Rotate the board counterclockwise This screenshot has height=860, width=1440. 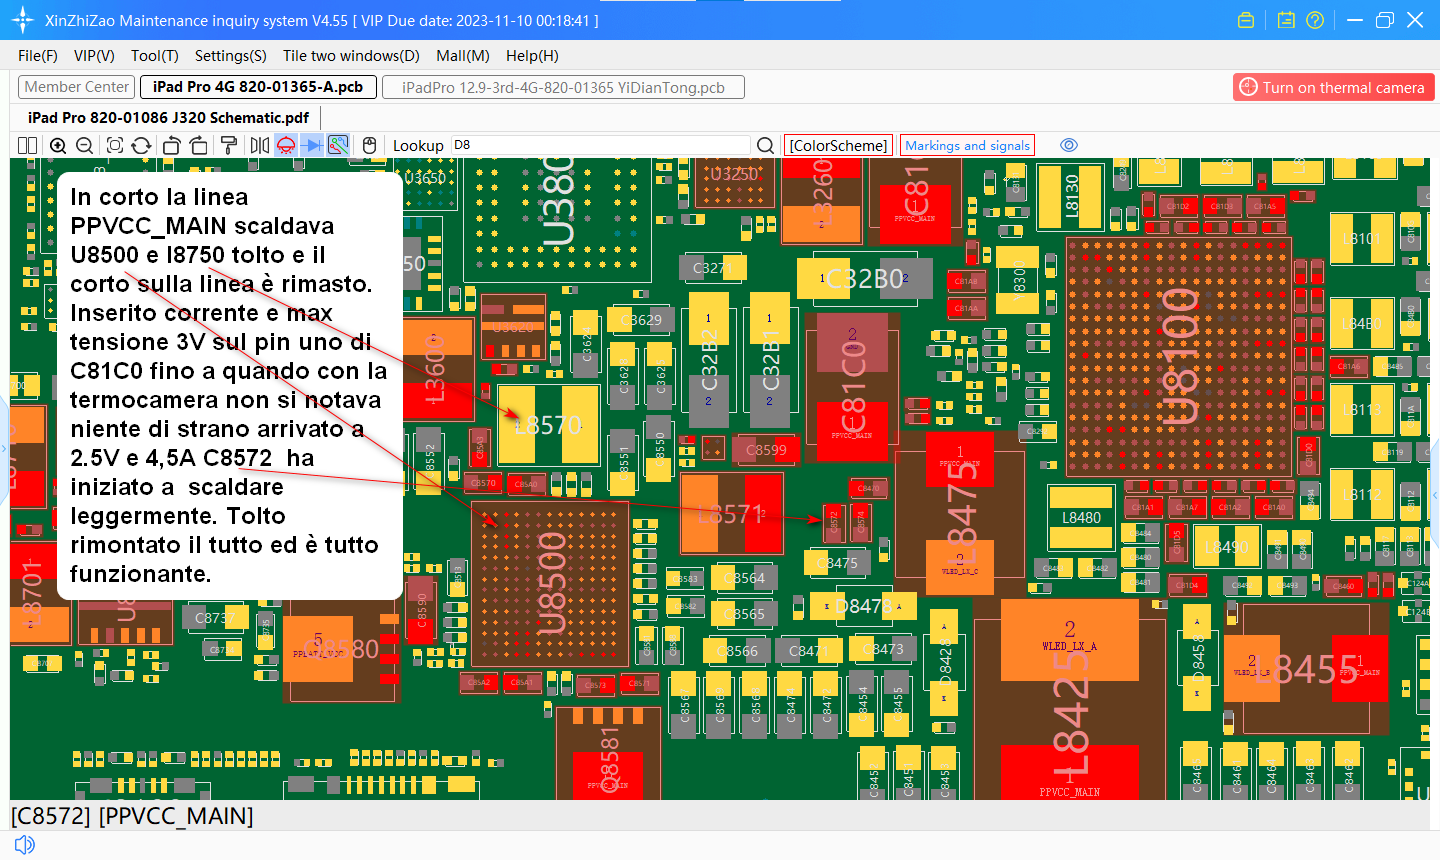(x=171, y=146)
